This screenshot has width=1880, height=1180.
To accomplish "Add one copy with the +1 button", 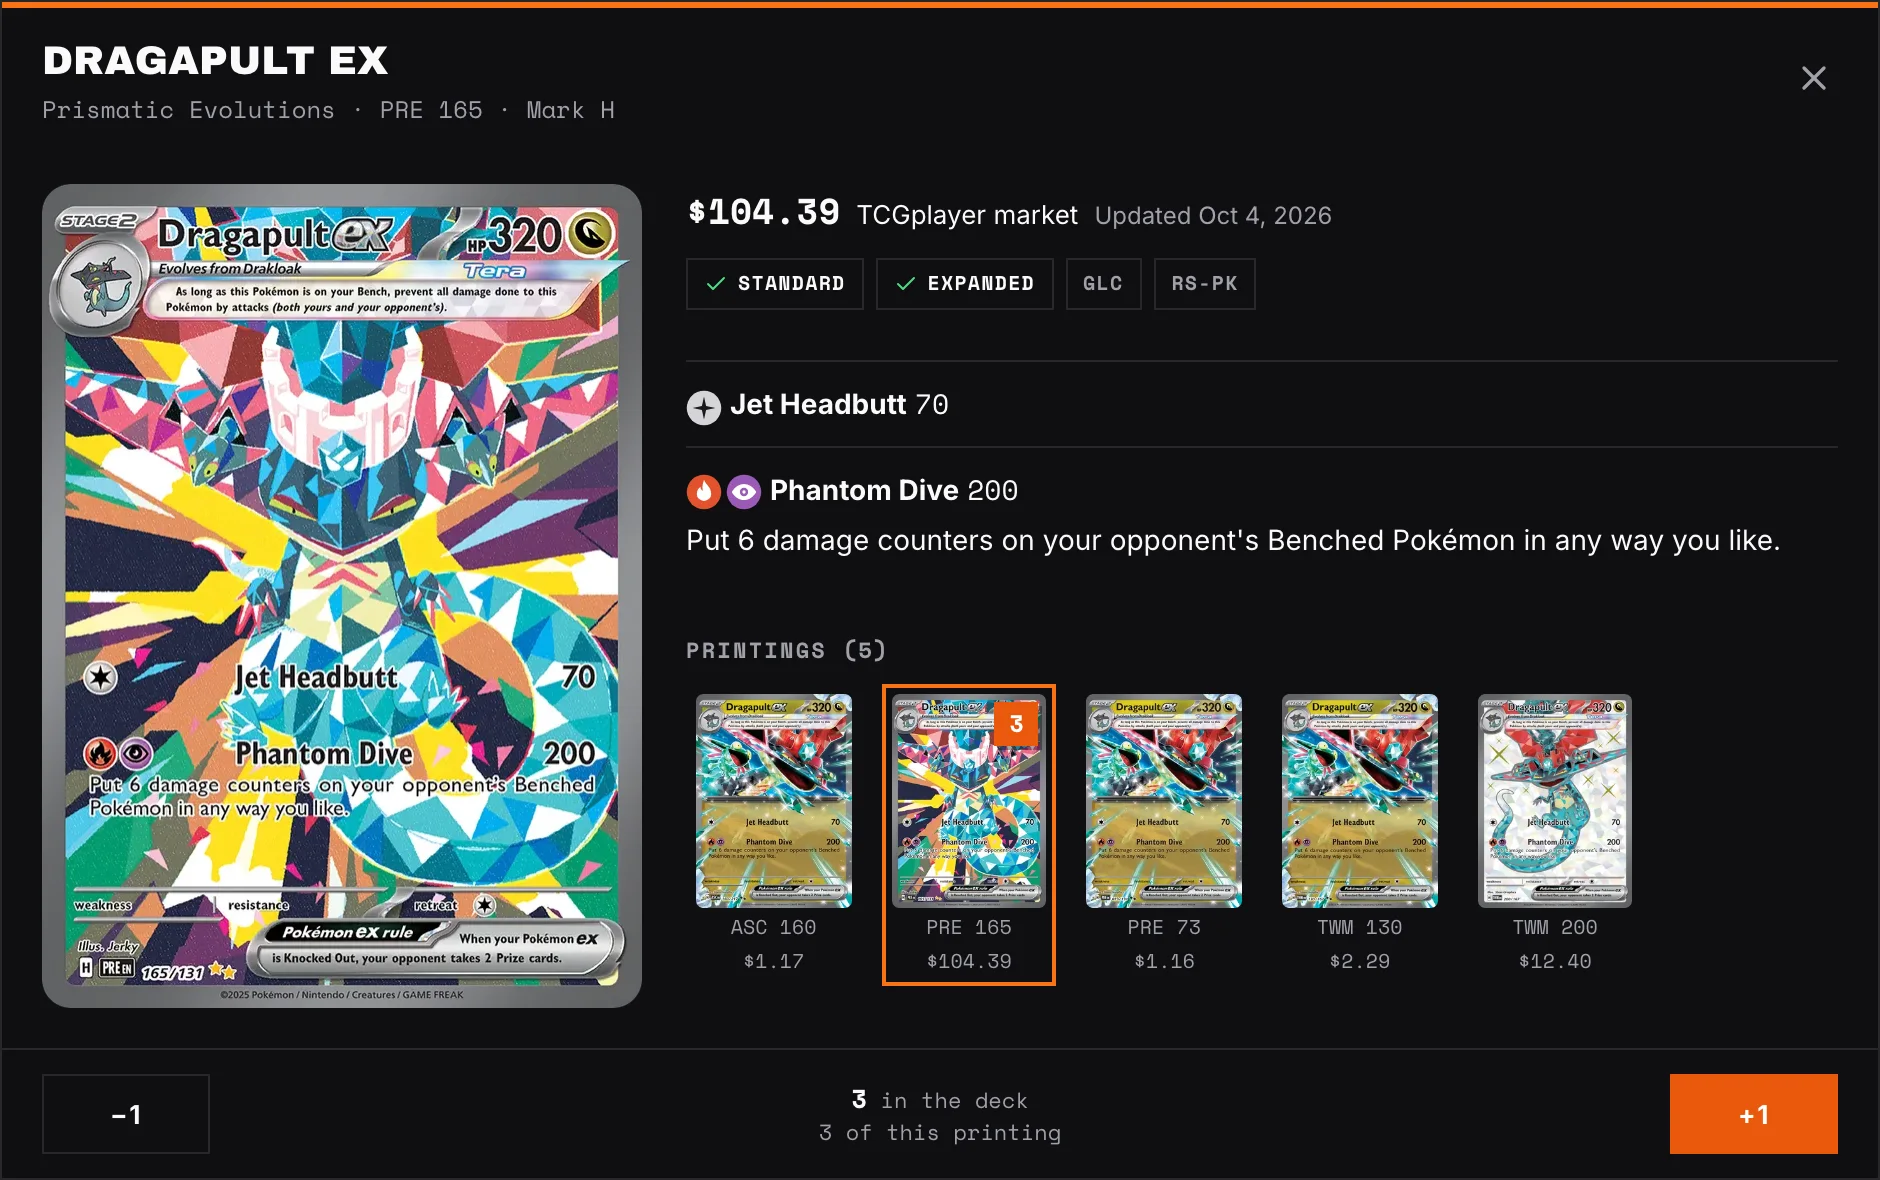I will [x=1753, y=1114].
